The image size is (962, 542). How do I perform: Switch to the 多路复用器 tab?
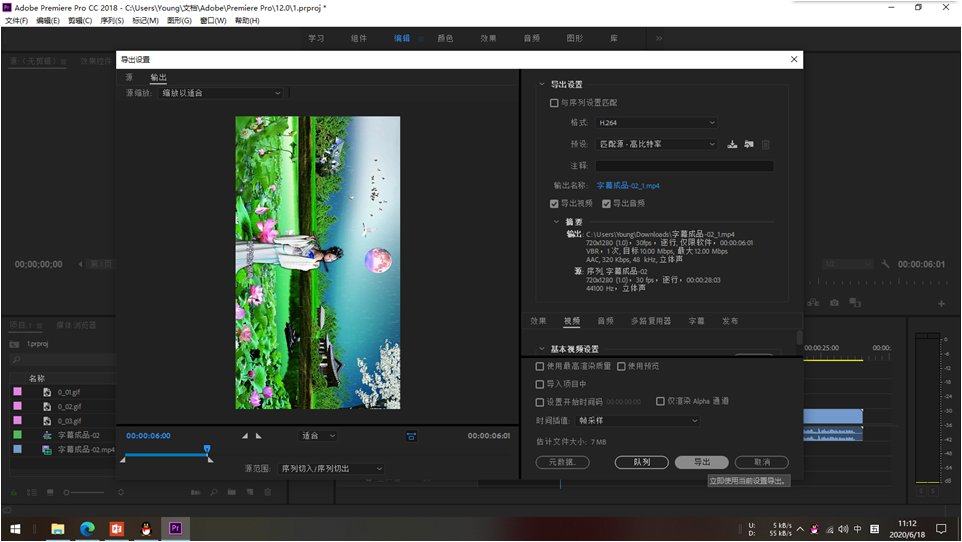[x=650, y=321]
